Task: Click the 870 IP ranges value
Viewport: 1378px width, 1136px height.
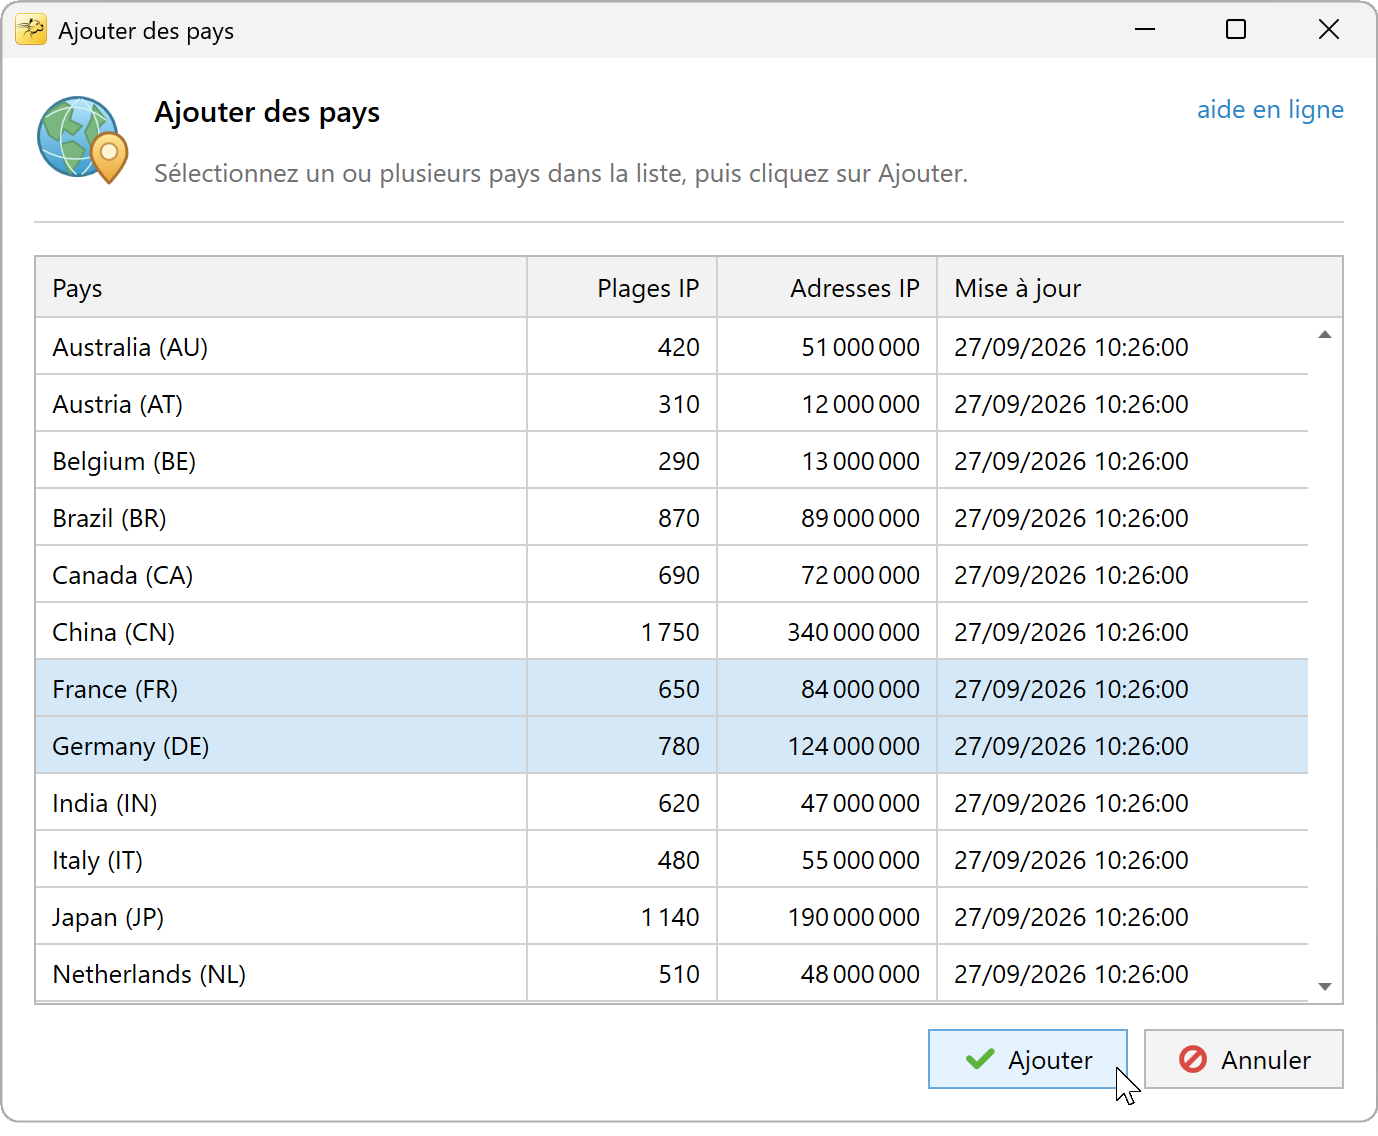Action: point(679,518)
